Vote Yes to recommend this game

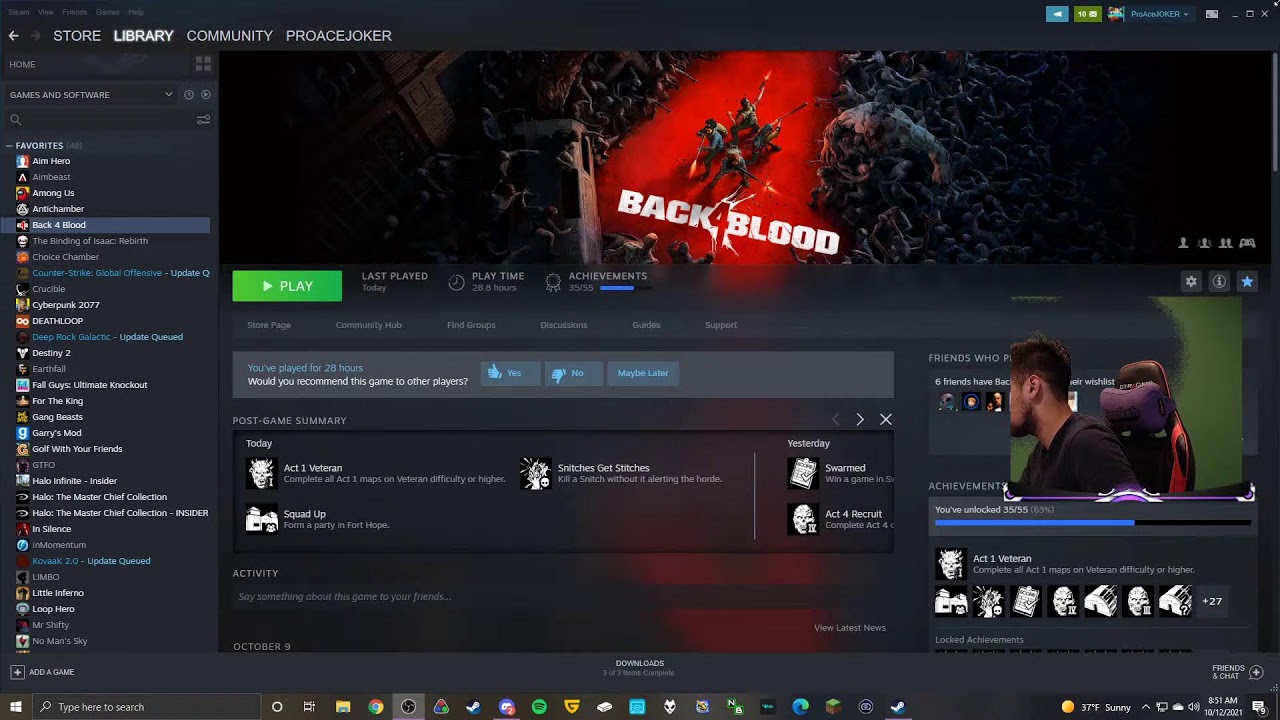click(x=510, y=373)
